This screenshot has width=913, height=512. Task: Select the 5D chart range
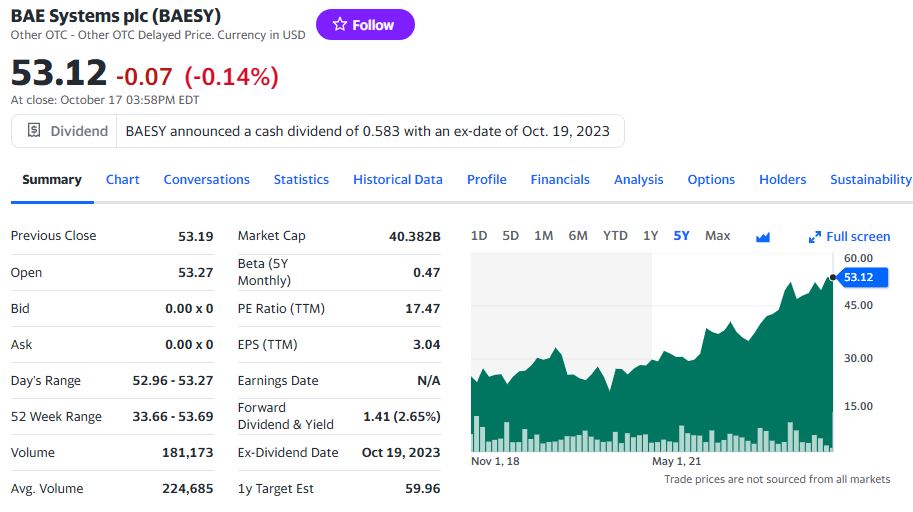click(510, 236)
